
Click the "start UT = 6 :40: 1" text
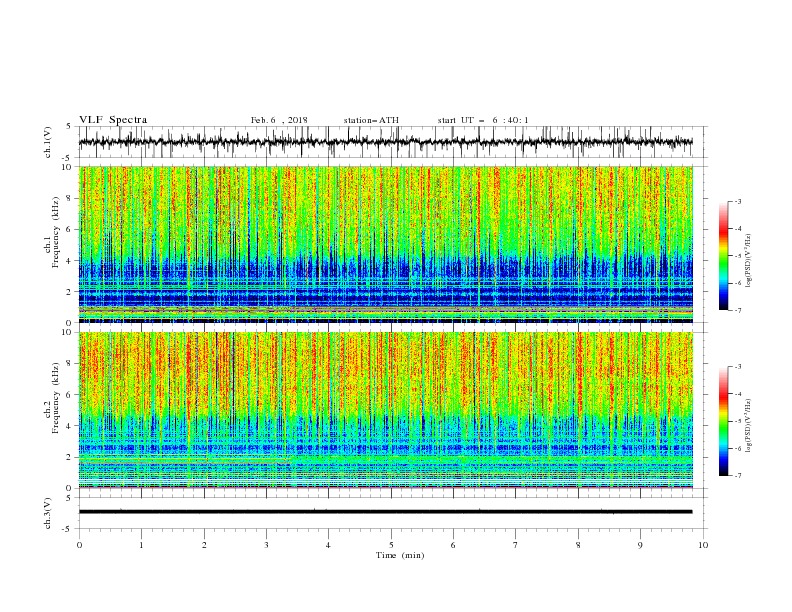coord(483,120)
